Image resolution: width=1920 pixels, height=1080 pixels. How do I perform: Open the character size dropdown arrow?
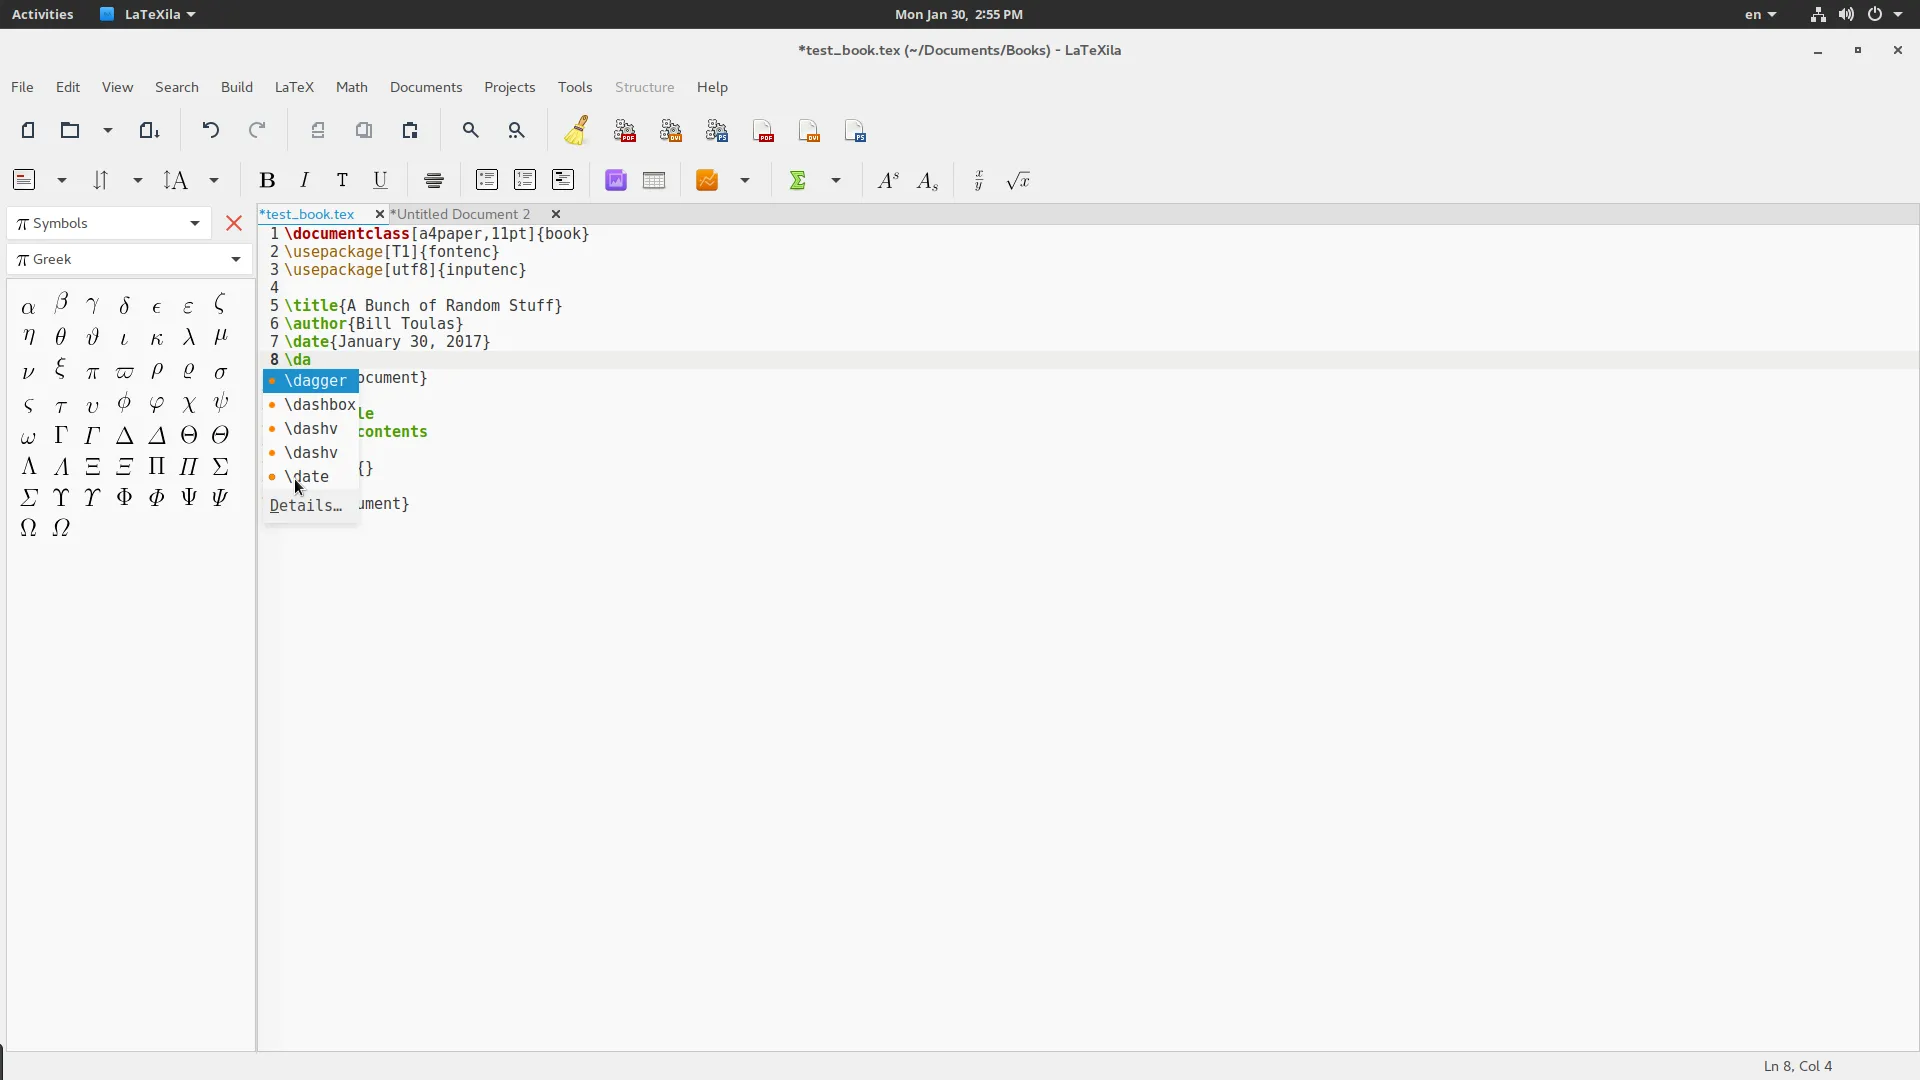[x=214, y=181]
